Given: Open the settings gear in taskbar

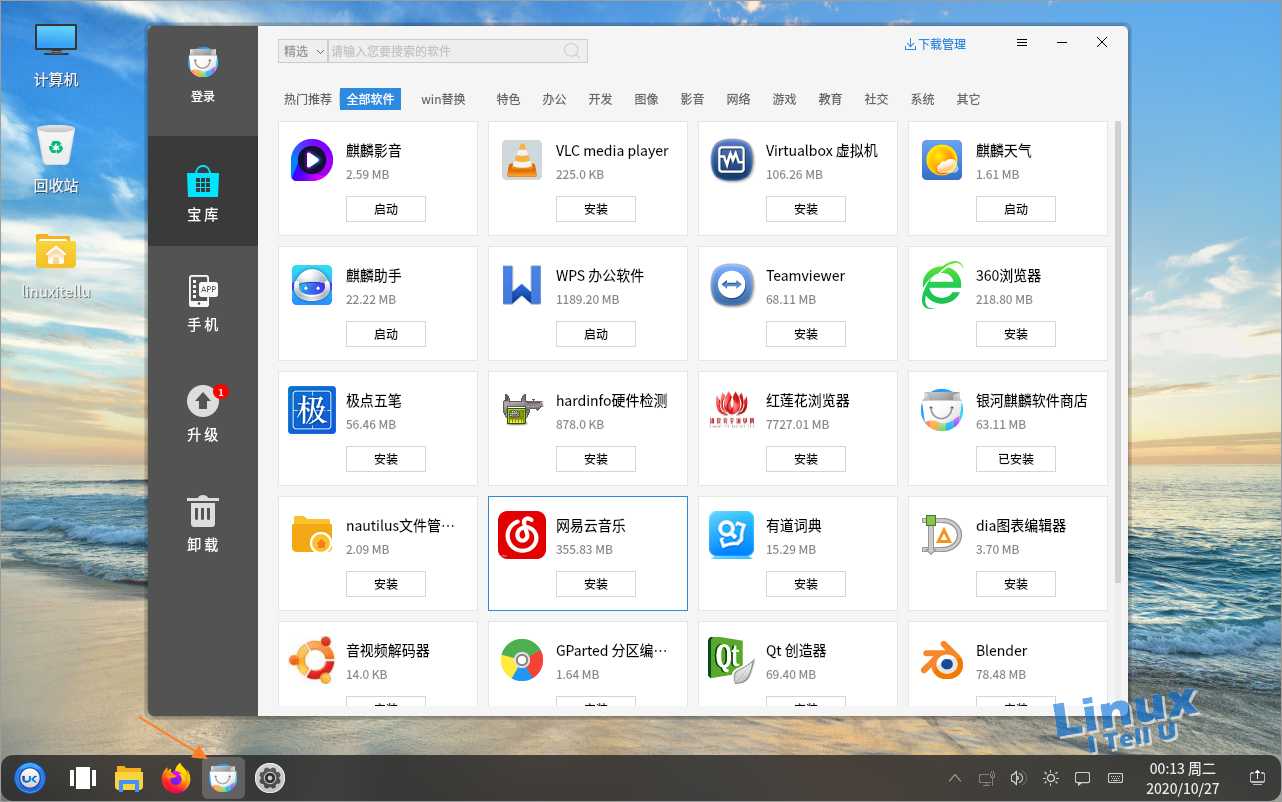Looking at the screenshot, I should (270, 777).
